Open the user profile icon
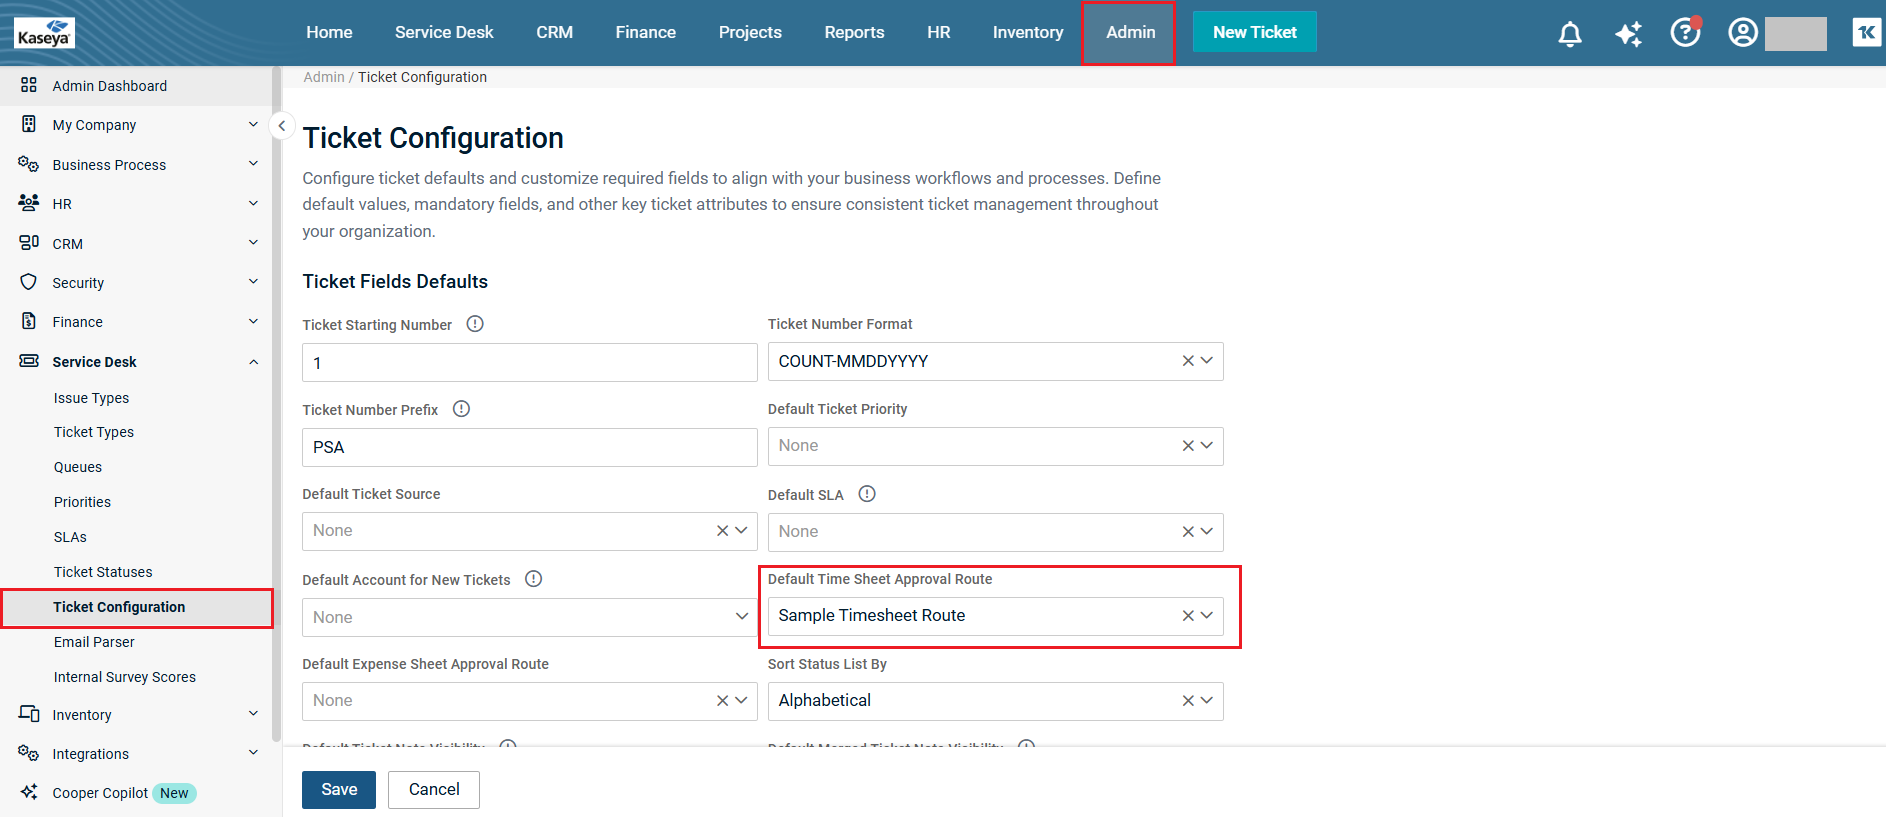Screen dimensions: 1886x817 coord(1743,33)
